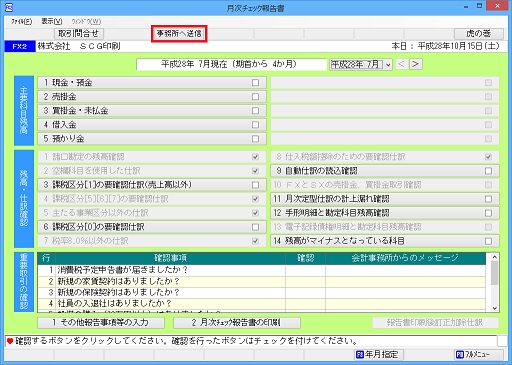512x365 pixels.
Task: Click the 取引問合せ button
Action: 79,34
